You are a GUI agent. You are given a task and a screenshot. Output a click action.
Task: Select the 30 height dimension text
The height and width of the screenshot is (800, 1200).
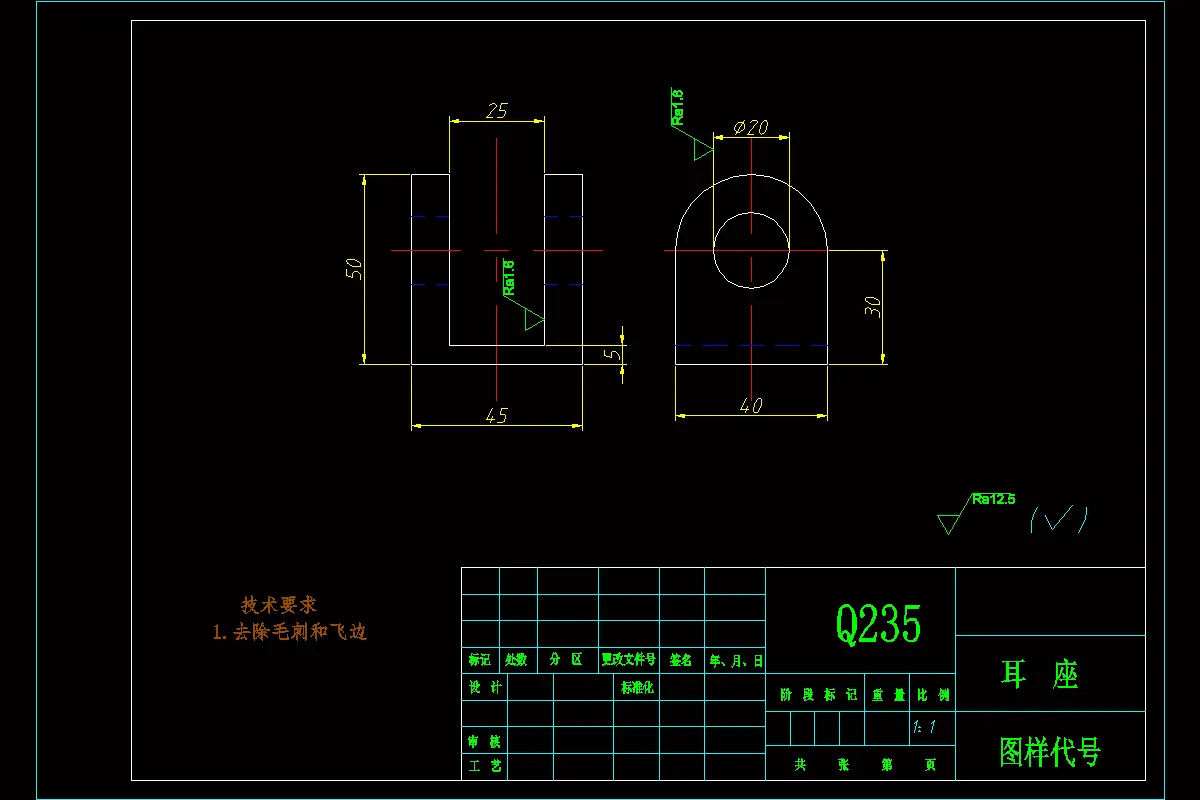(x=873, y=307)
